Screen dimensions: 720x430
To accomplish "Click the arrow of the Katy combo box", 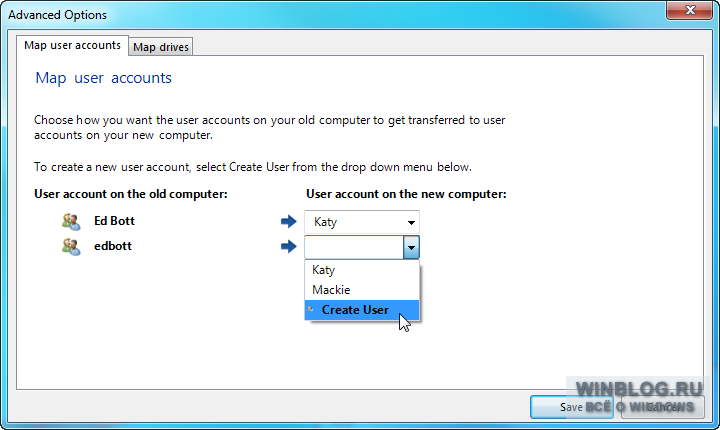I will pos(411,223).
